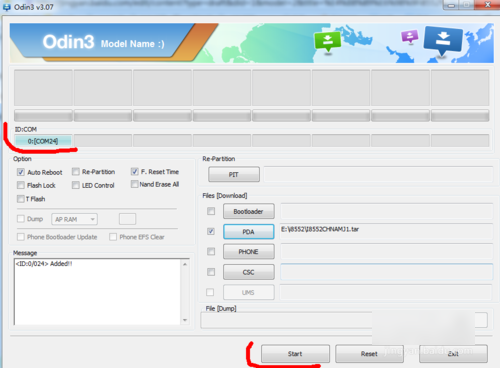The width and height of the screenshot is (500, 368).
Task: Tick the checkbox beside Bootloader
Action: coord(211,211)
